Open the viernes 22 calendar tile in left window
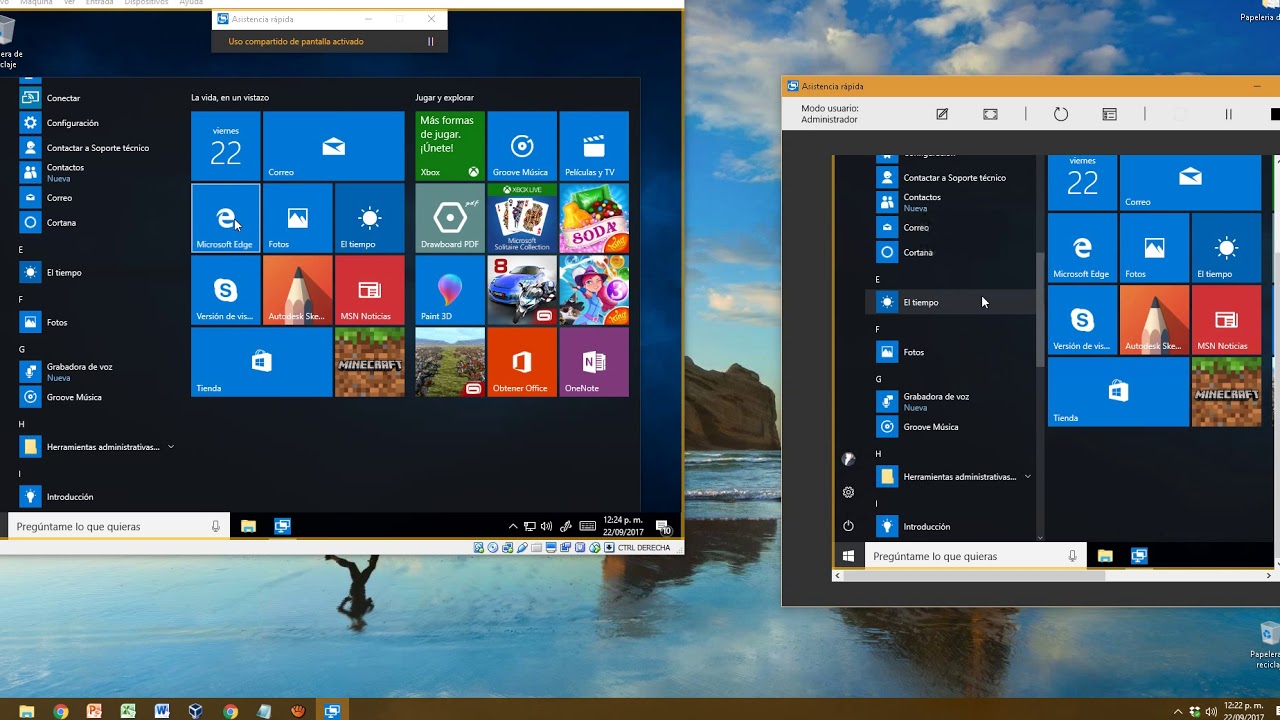Screen dimensions: 1280x720 (x=225, y=146)
